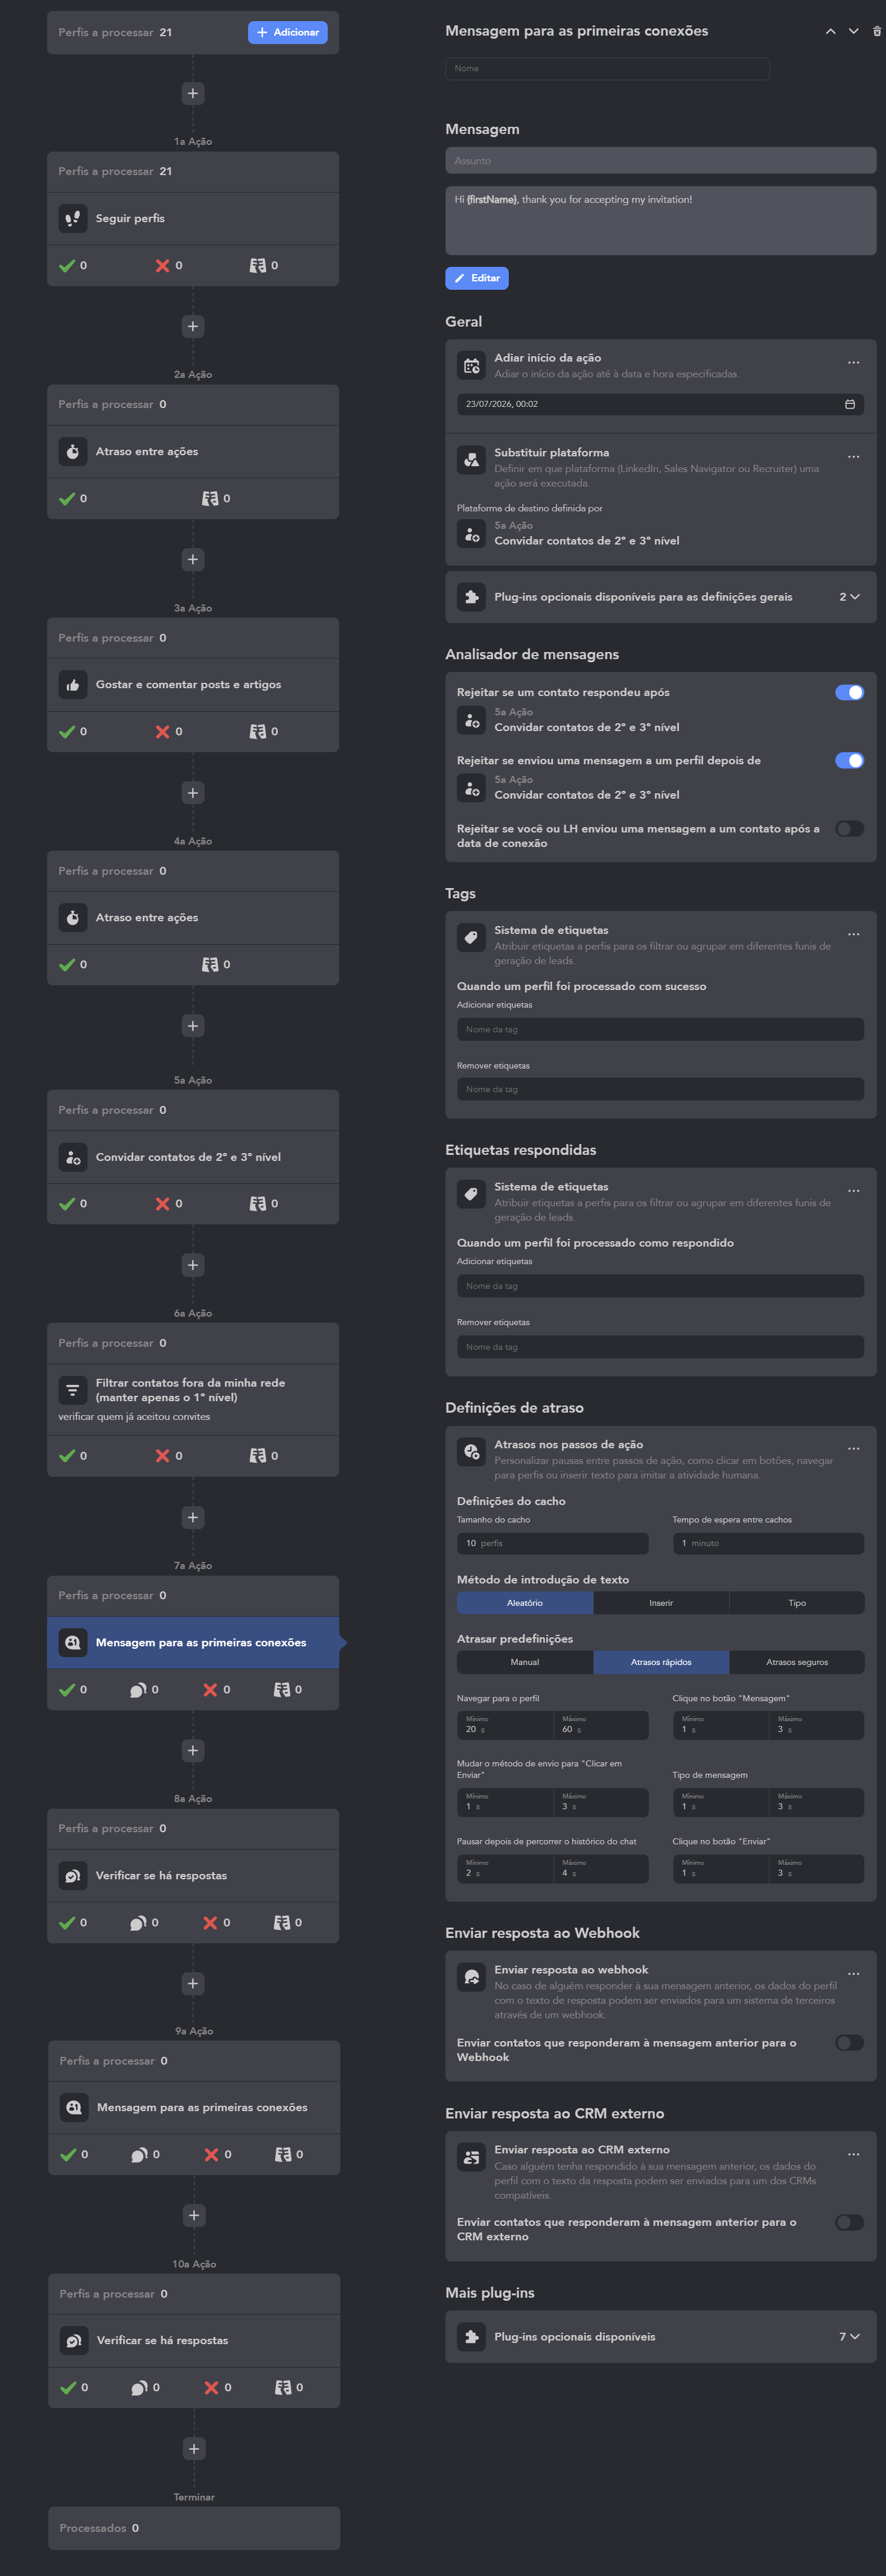
Task: Select the Atrasos seguros preset tab
Action: click(x=797, y=1662)
